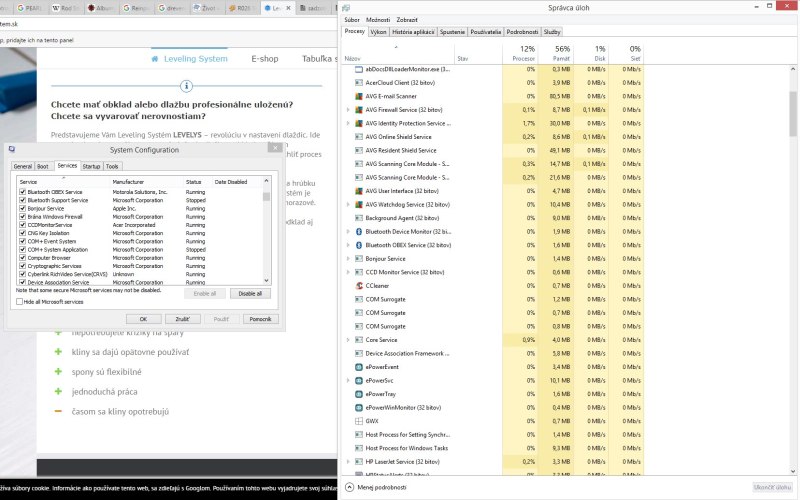This screenshot has height=500, width=800.
Task: Click the services list scroll down arrow
Action: pos(266,281)
